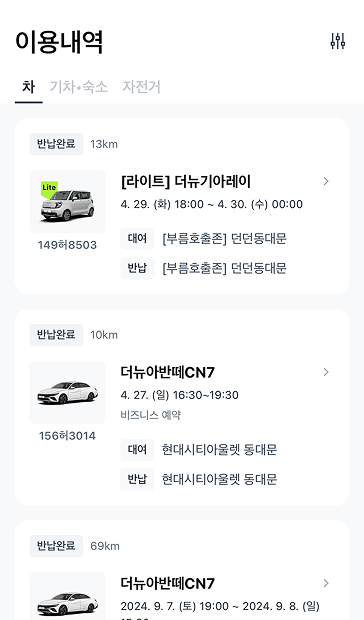
Task: Tap the 대여 label for 부름호출존 던던동대문
Action: coord(137,238)
